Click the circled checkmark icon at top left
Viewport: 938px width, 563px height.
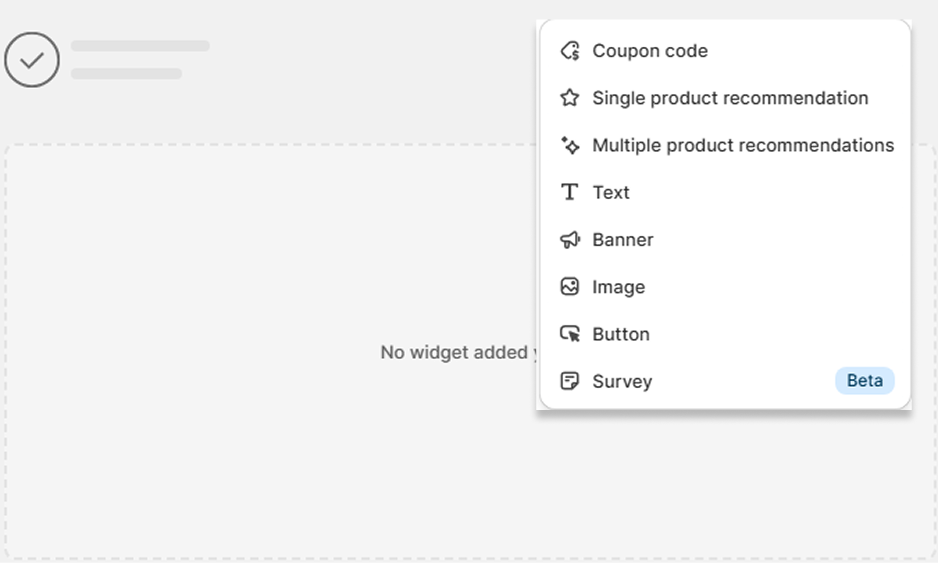click(x=32, y=60)
